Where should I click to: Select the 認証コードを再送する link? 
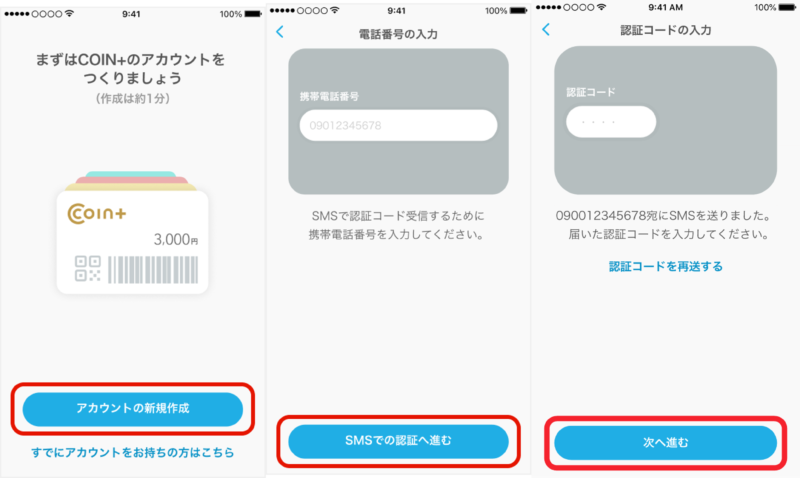pyautogui.click(x=665, y=266)
